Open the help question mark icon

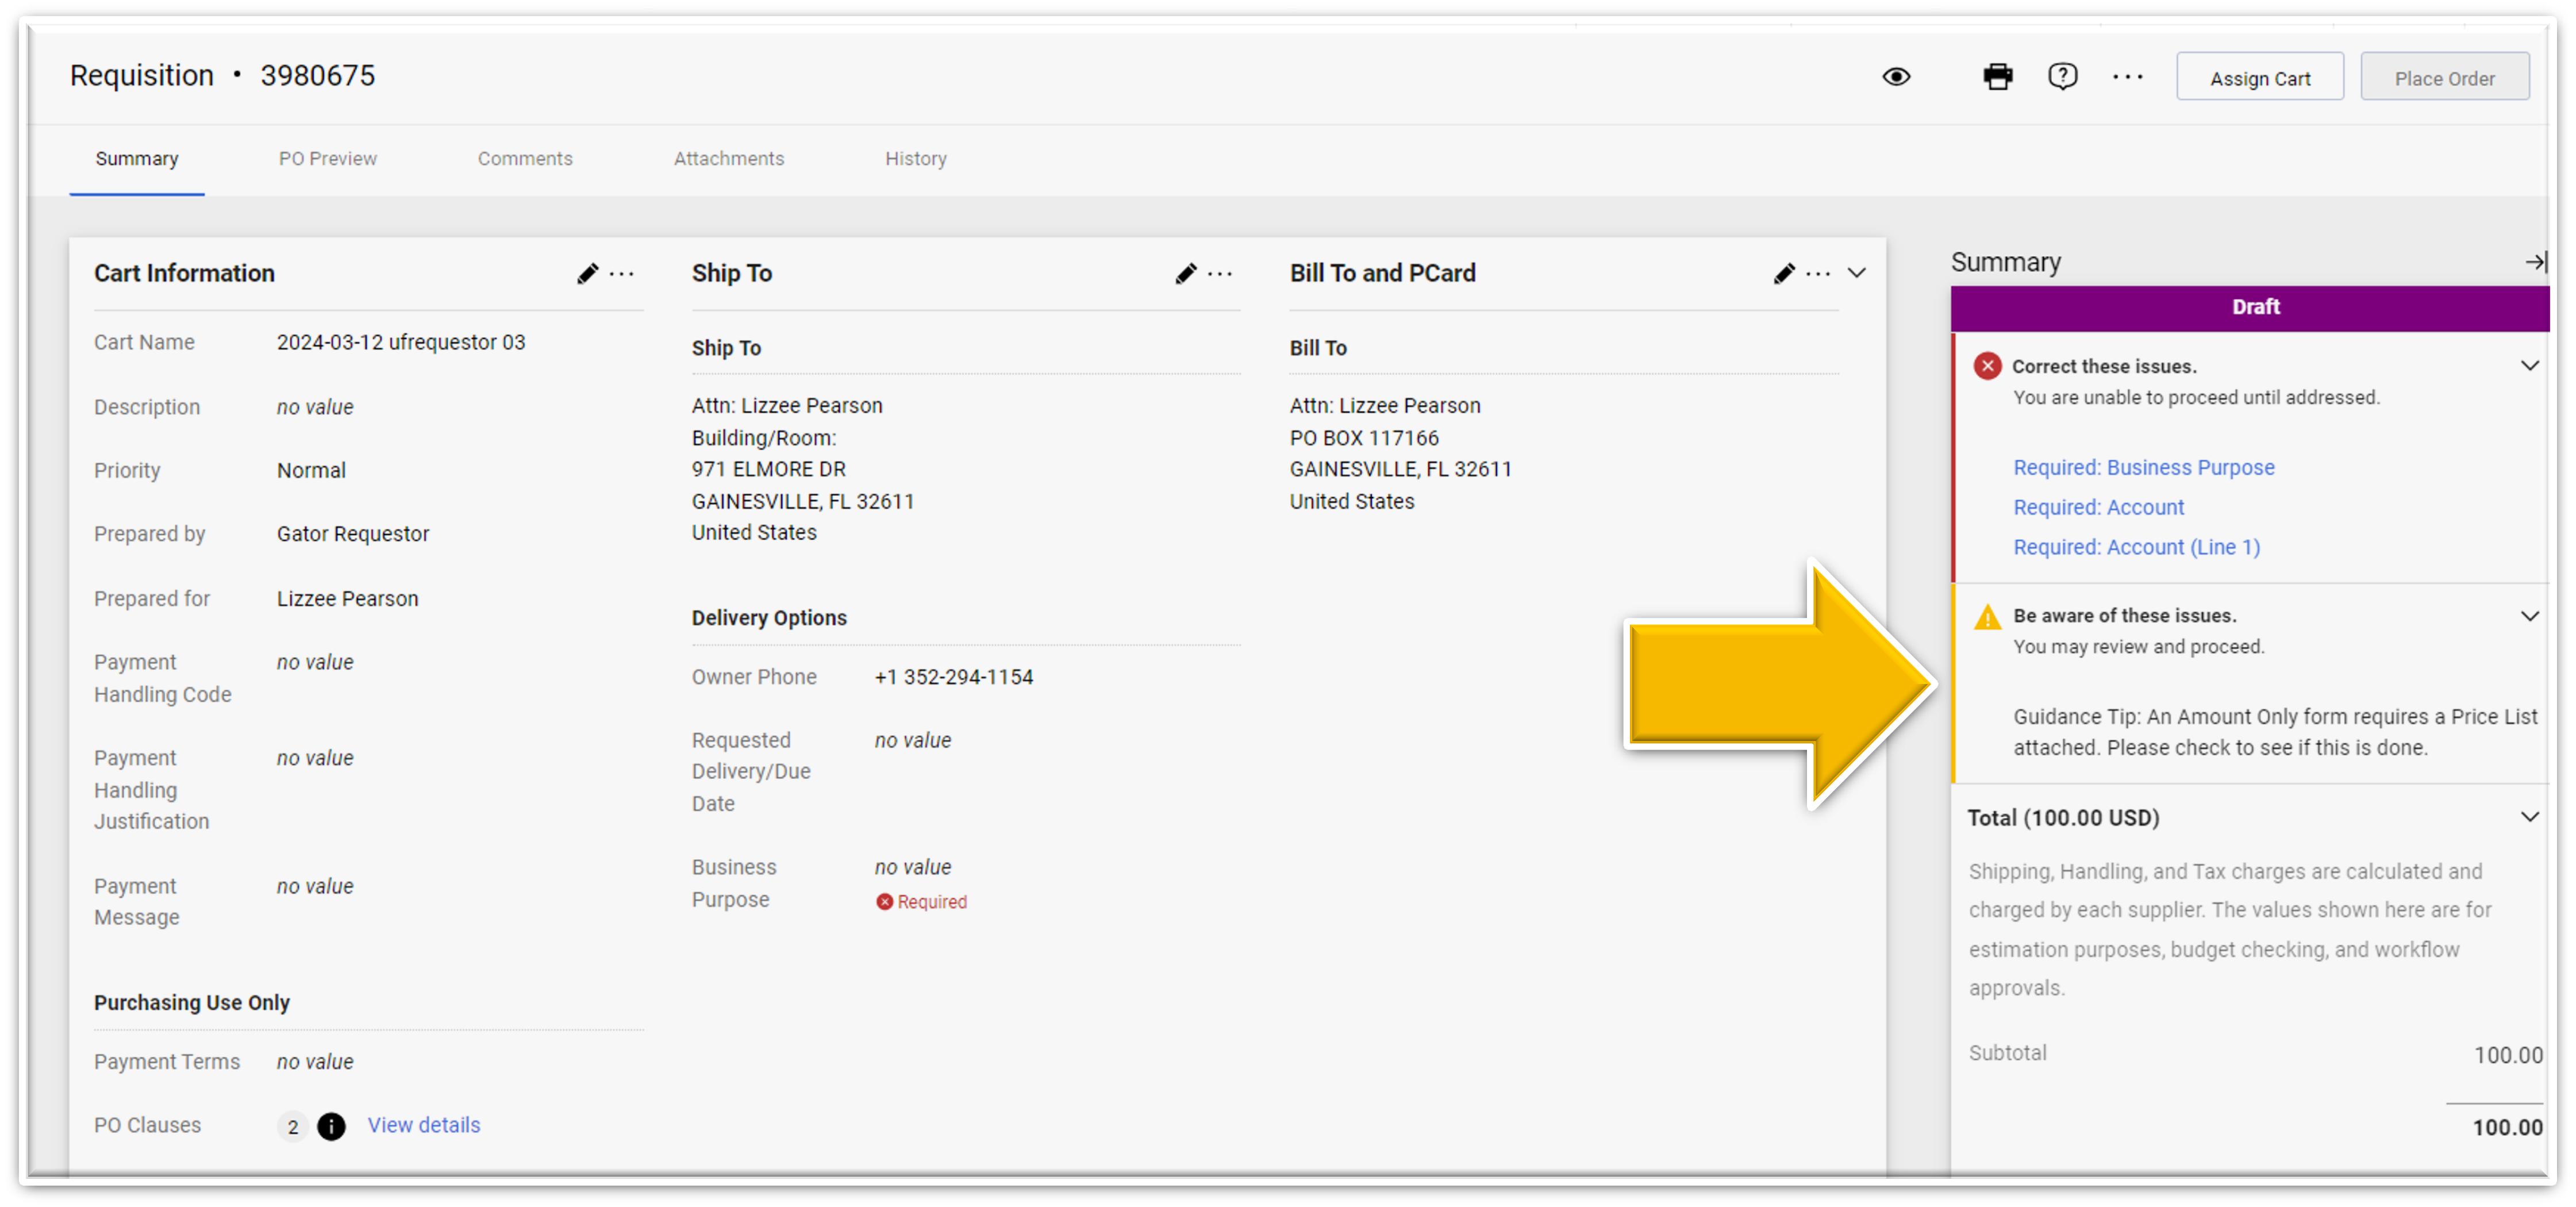(x=2062, y=77)
